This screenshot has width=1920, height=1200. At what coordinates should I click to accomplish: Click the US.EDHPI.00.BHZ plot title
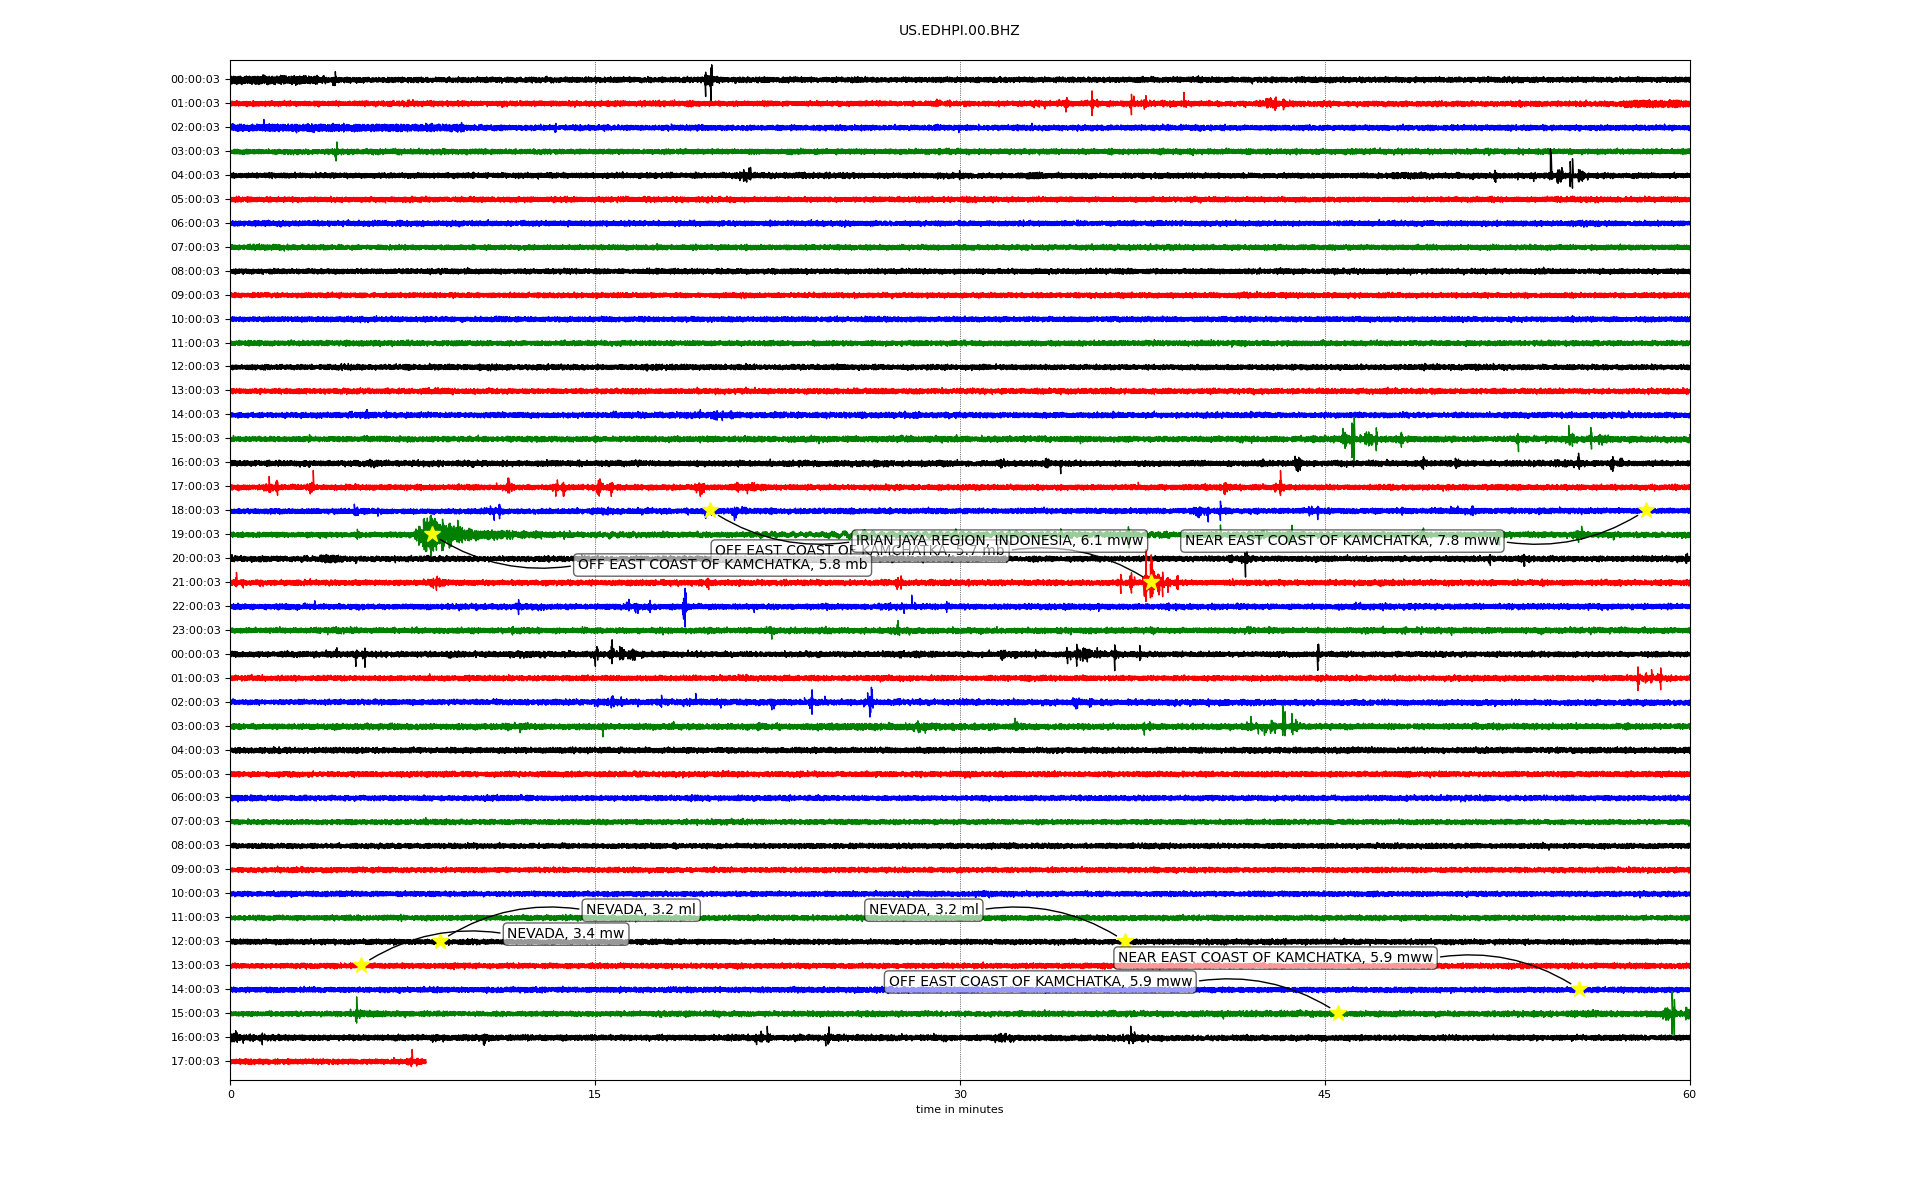coord(959,31)
